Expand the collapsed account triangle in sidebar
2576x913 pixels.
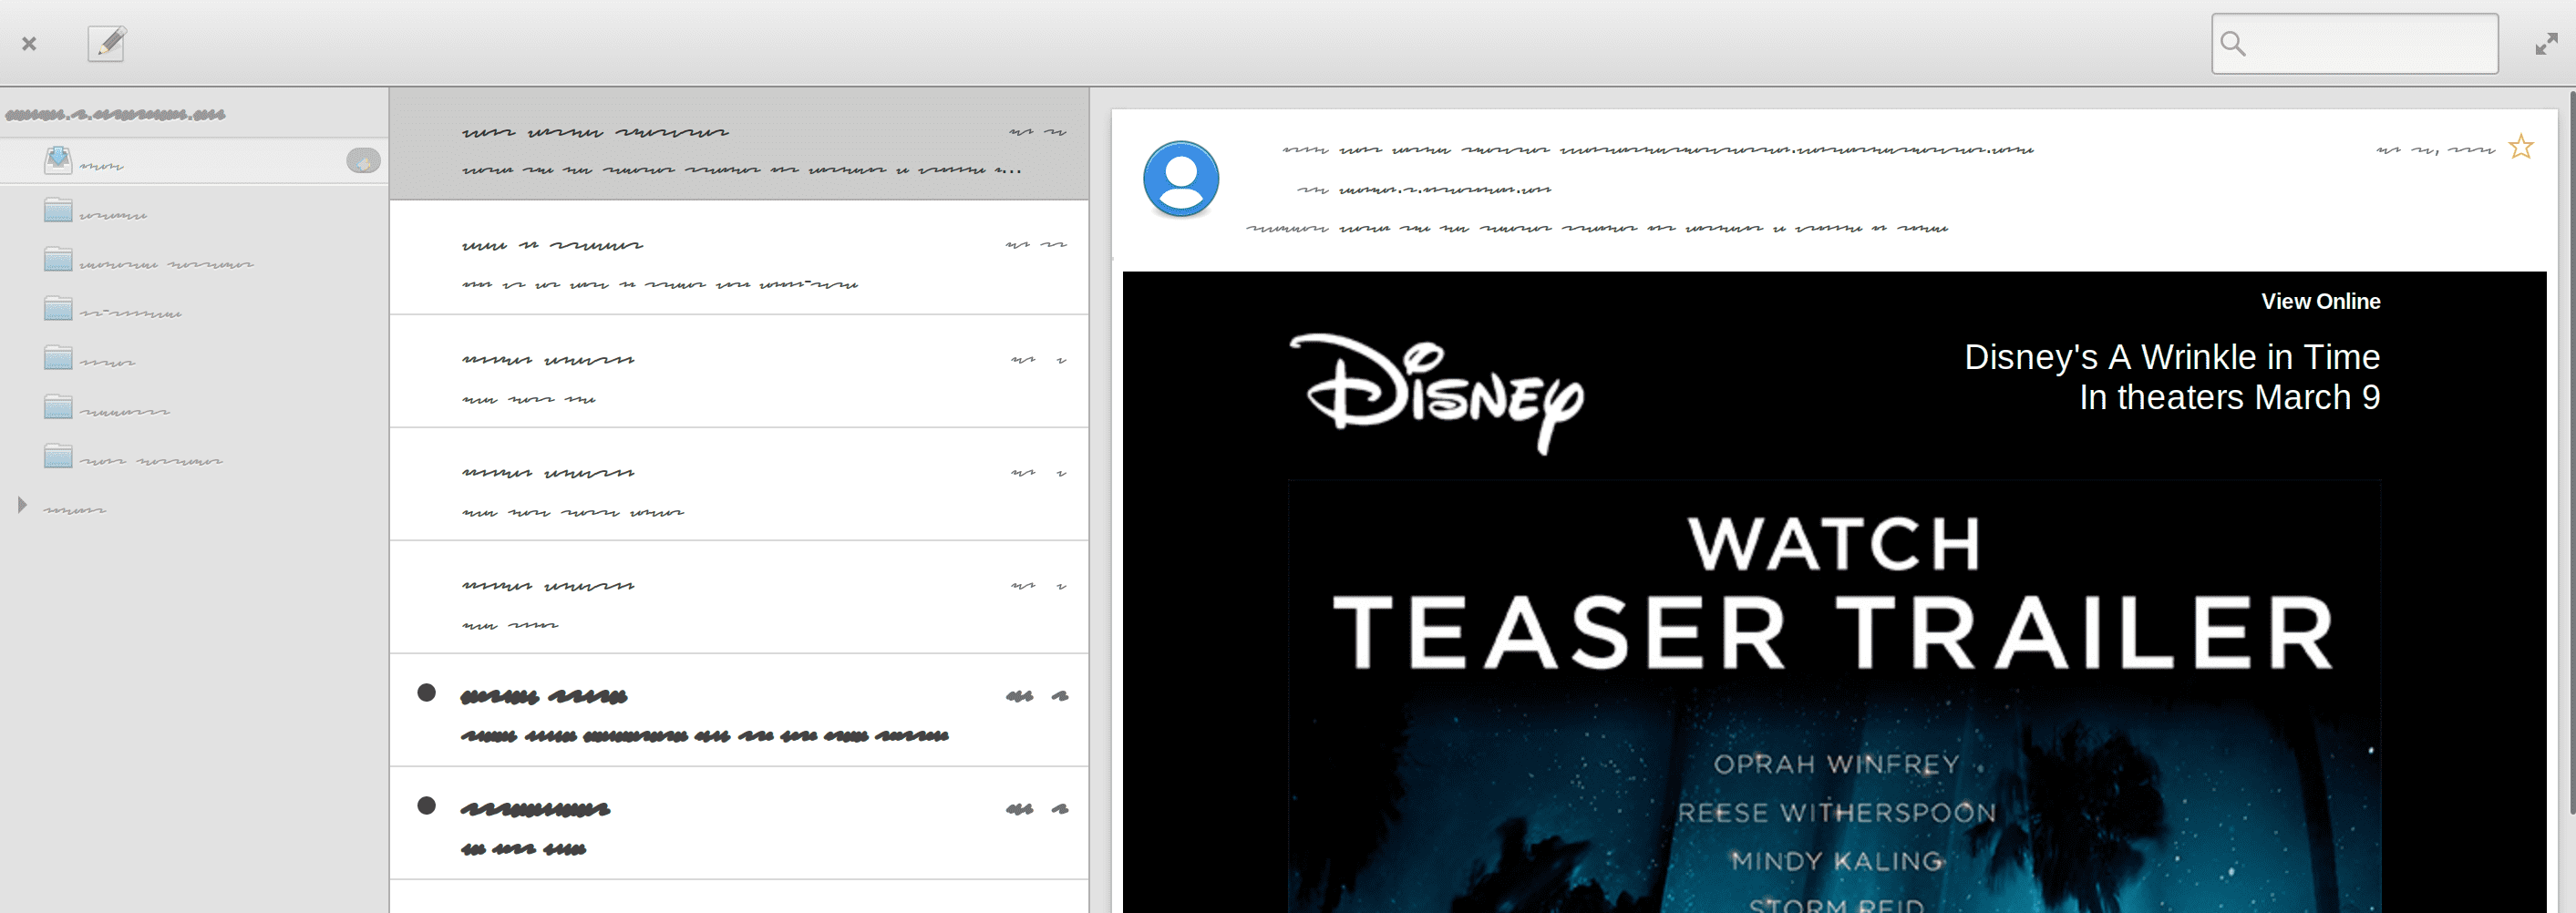tap(22, 505)
